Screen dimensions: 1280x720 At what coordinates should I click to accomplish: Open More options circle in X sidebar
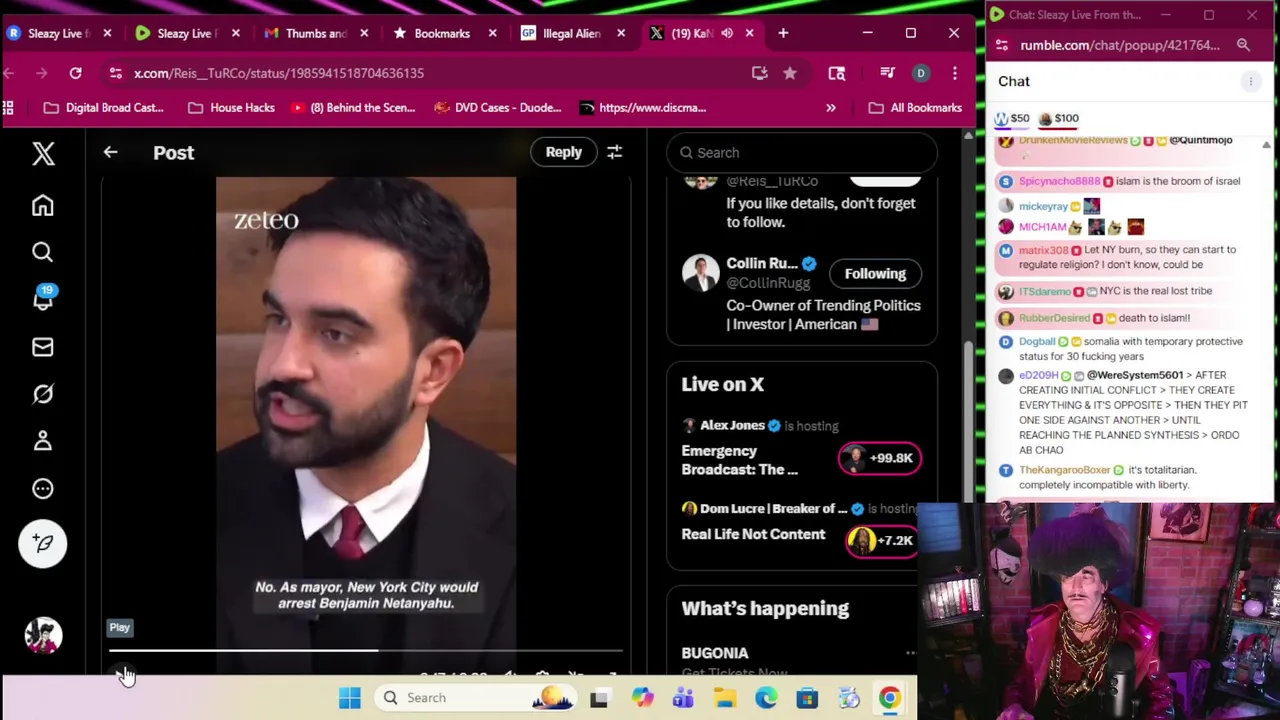42,489
